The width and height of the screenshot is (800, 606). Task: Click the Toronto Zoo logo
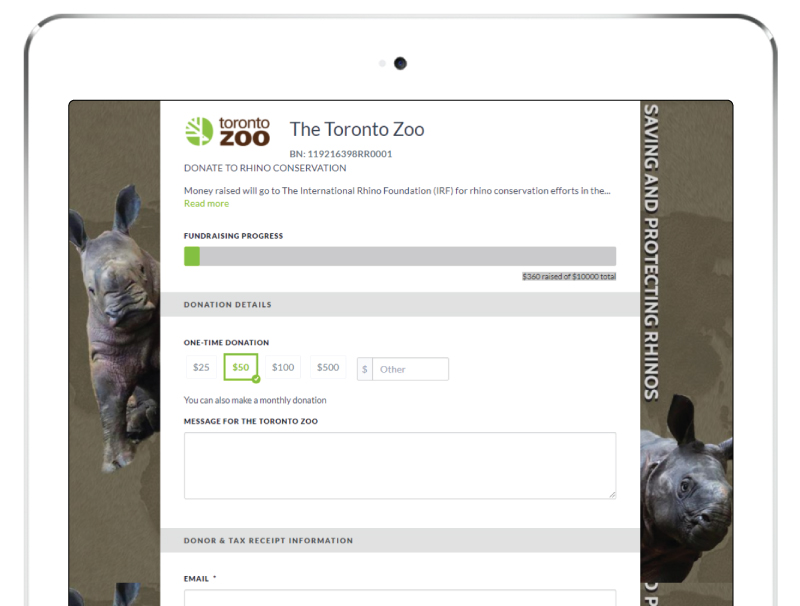coord(228,131)
